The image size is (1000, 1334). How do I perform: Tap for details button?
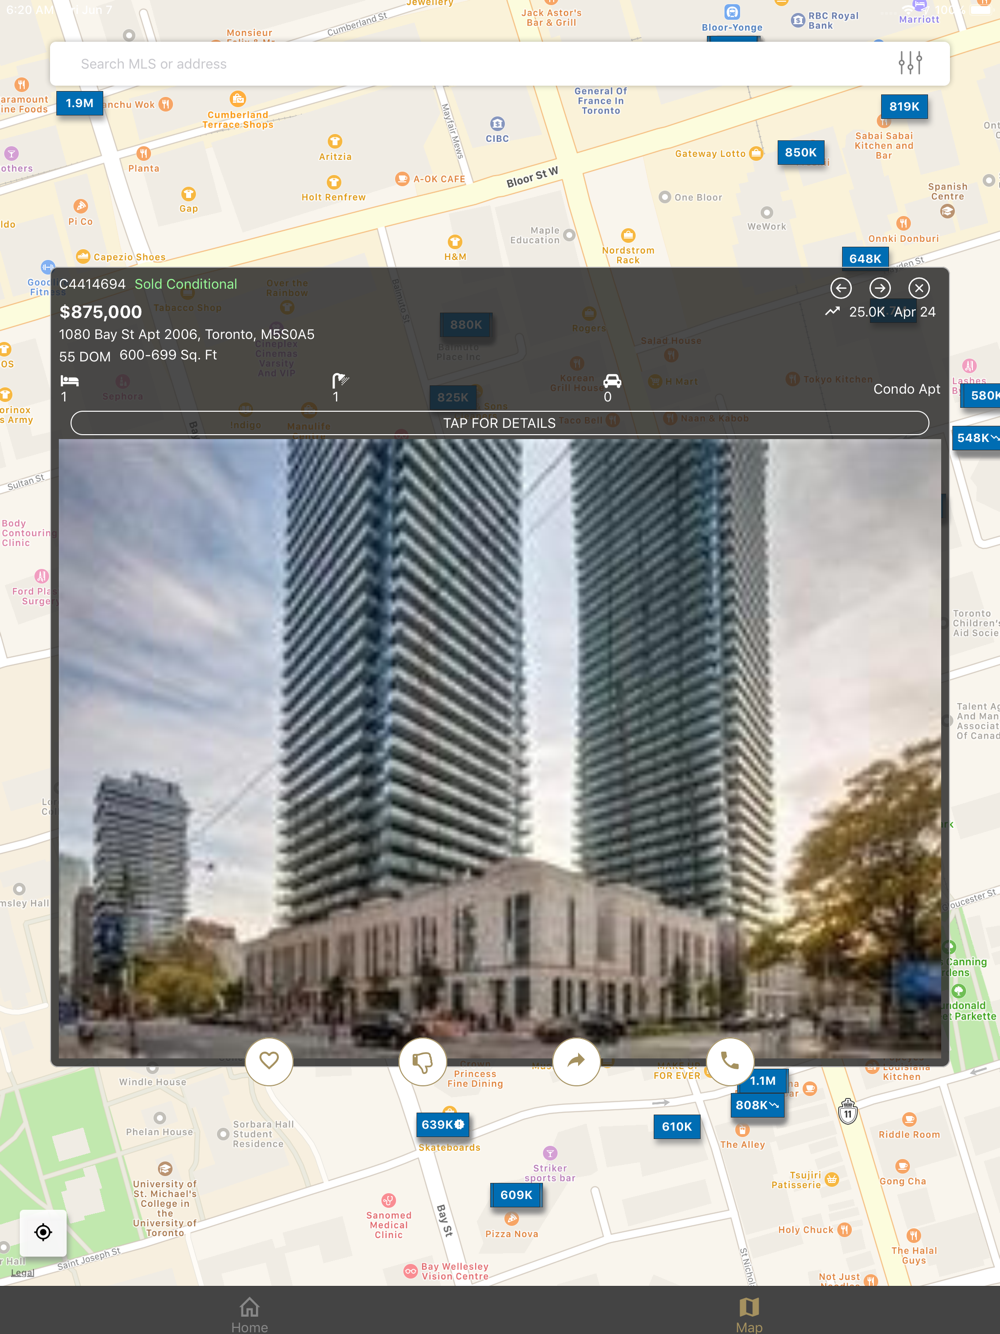[x=500, y=423]
